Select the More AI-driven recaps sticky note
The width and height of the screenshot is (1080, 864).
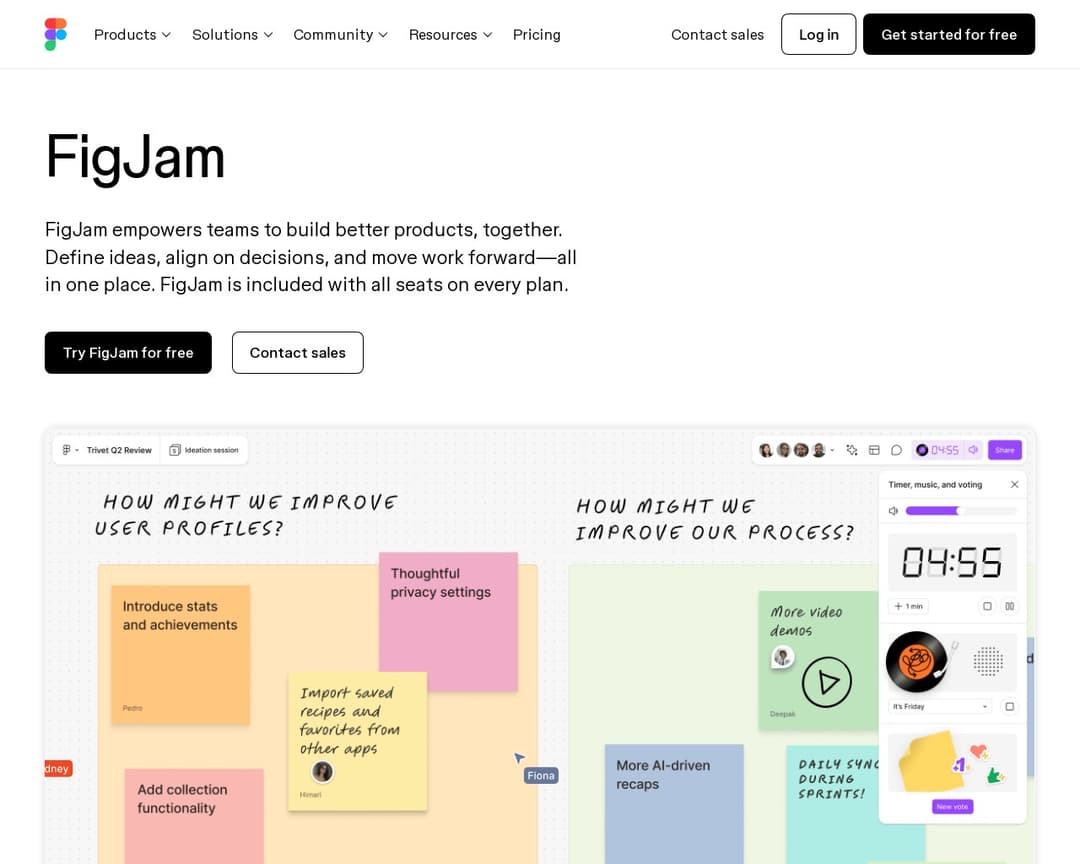[x=674, y=804]
